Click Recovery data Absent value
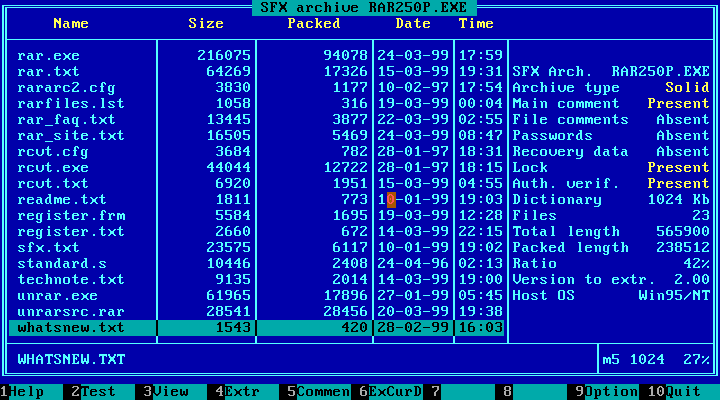720x400 pixels. [x=683, y=152]
